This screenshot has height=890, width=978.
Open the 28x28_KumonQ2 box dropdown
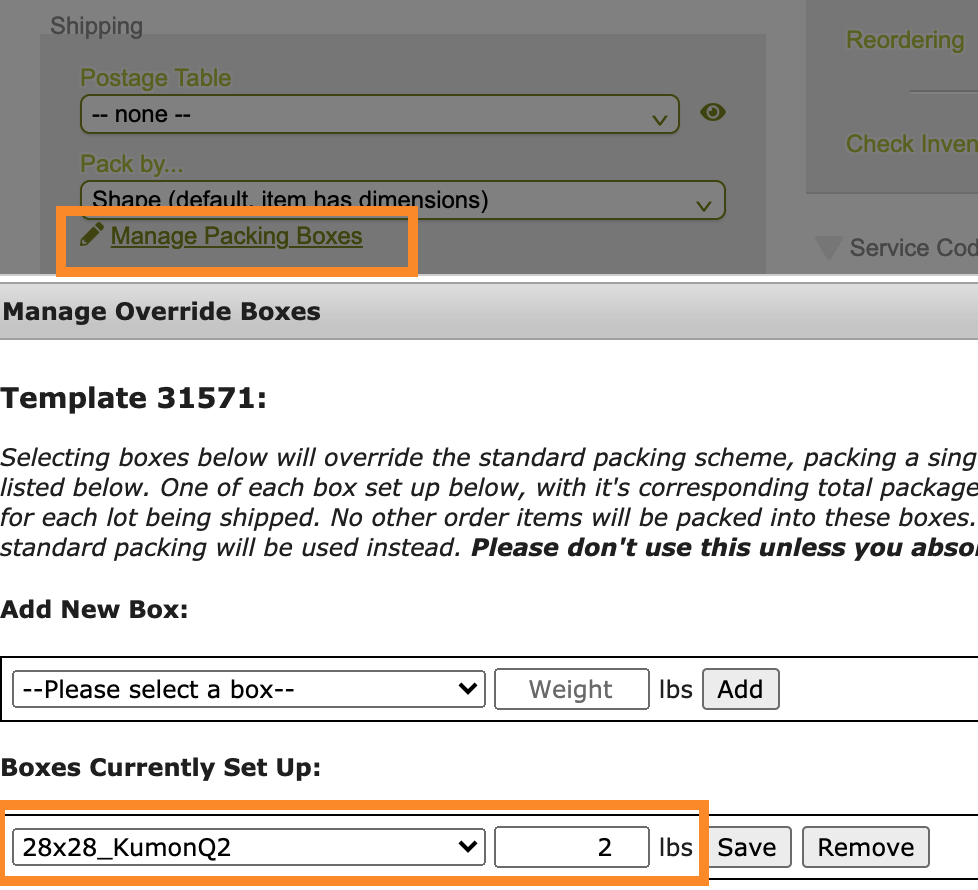point(248,847)
